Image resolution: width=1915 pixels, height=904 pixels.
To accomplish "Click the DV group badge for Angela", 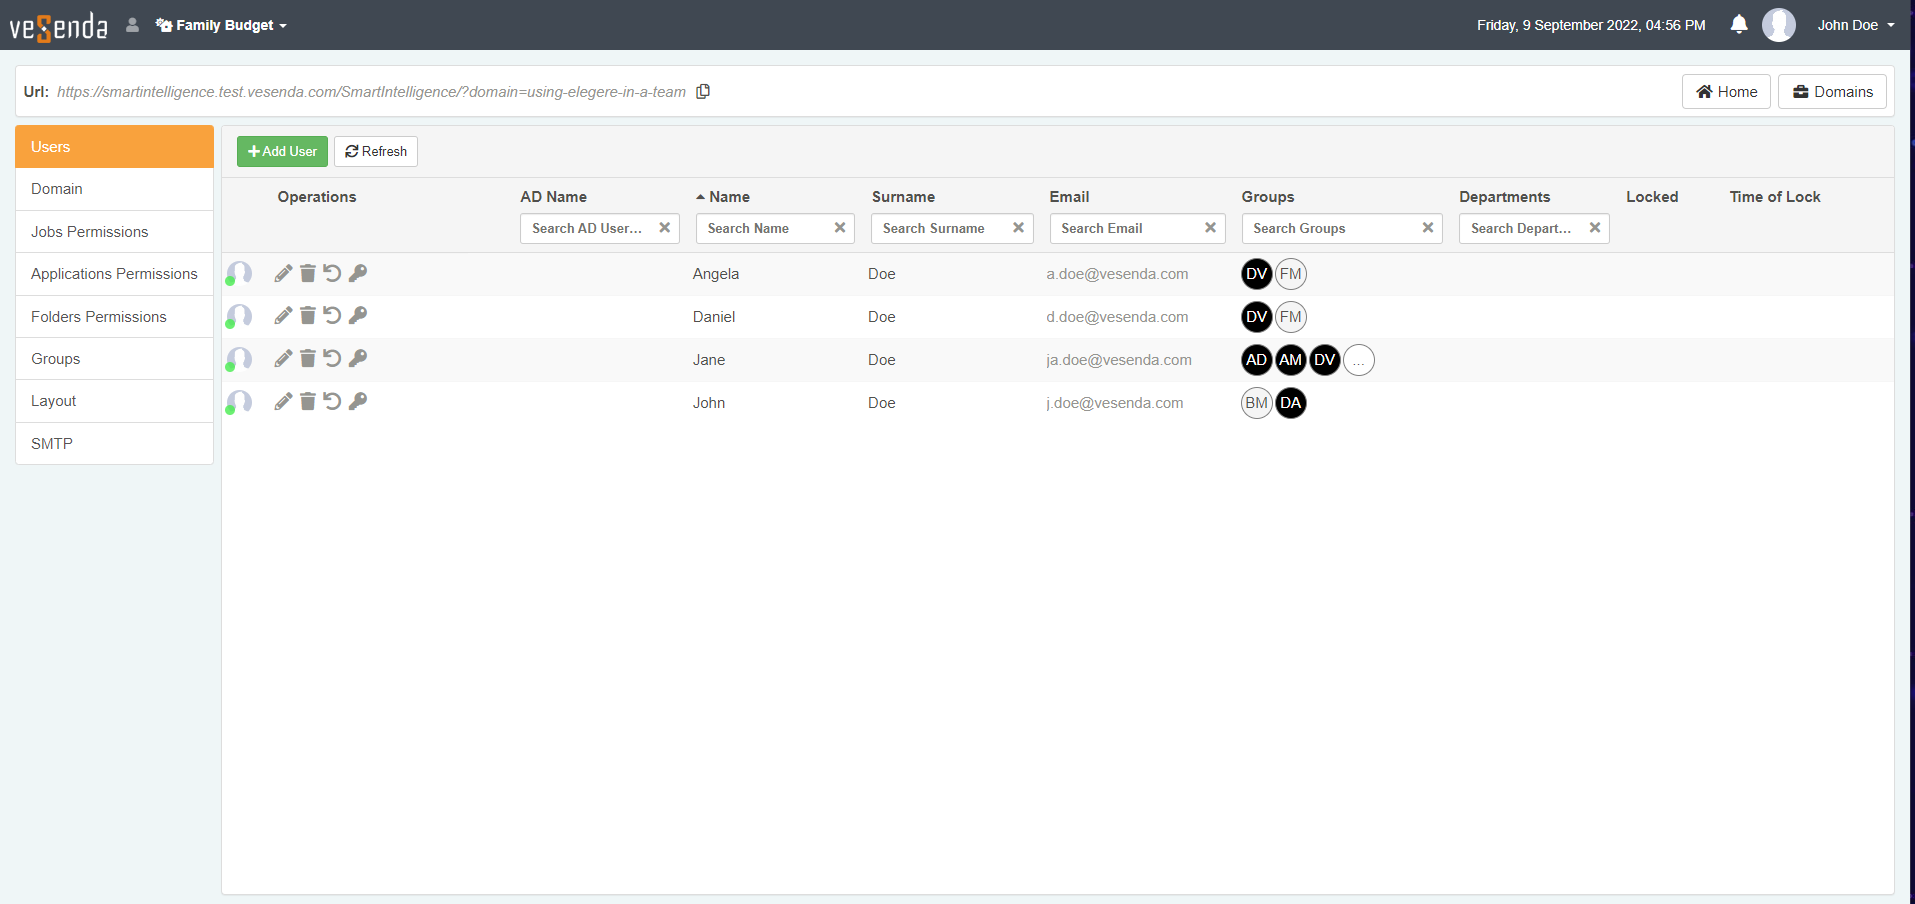I will (x=1256, y=274).
